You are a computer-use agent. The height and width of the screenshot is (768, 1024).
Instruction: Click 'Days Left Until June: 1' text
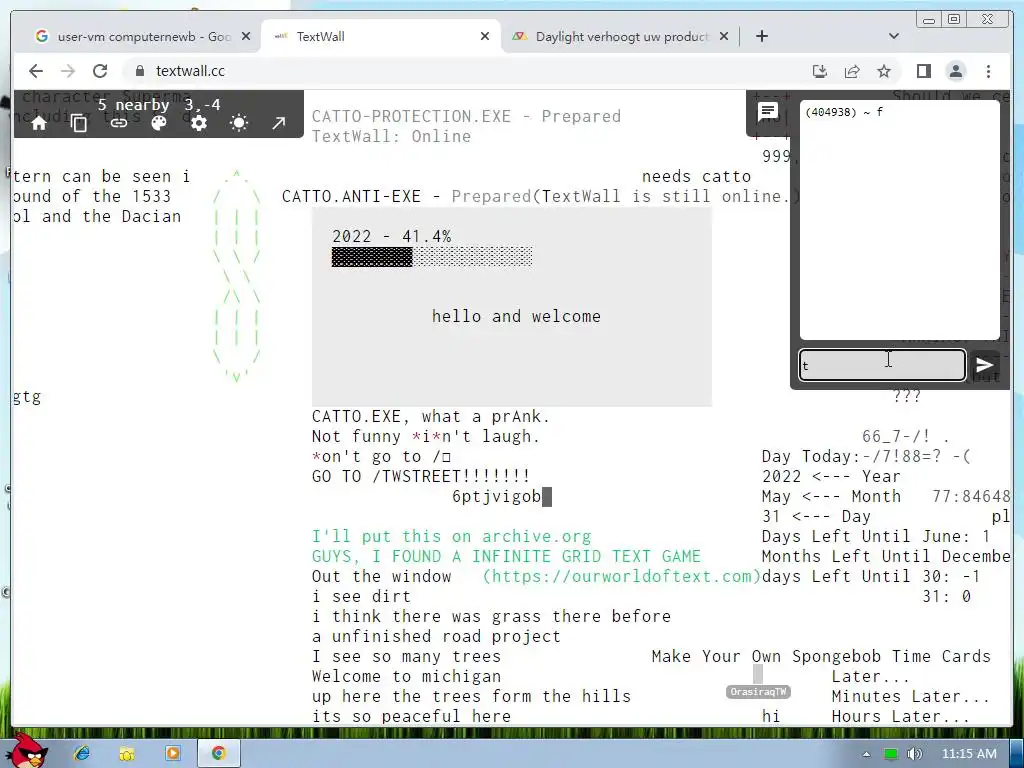coord(876,537)
